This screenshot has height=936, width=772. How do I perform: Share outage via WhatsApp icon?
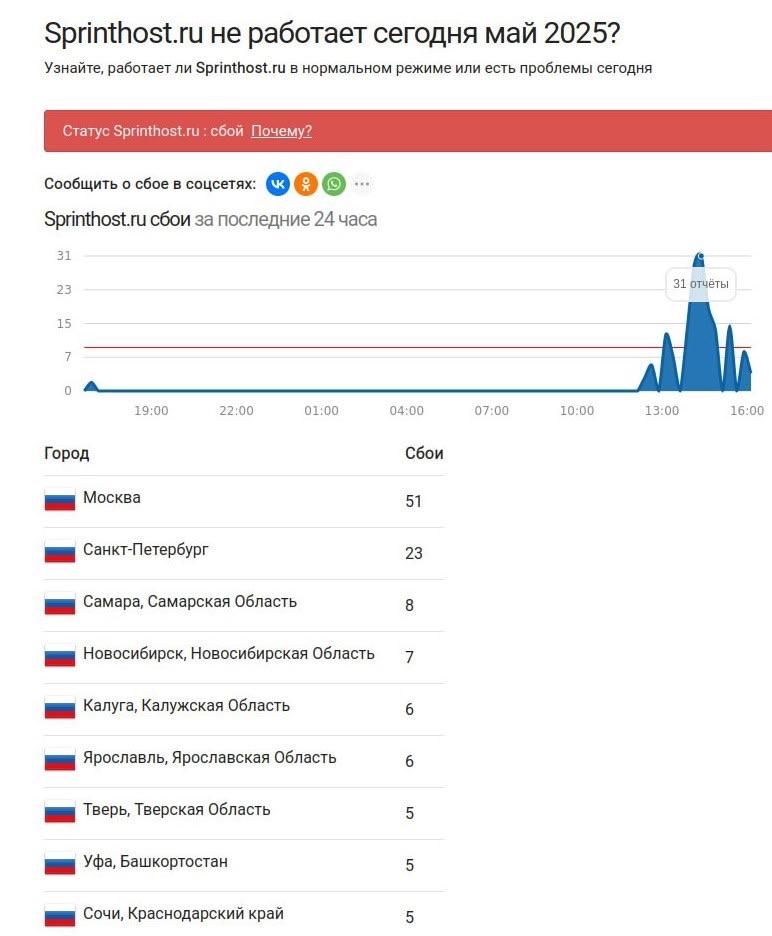point(334,184)
